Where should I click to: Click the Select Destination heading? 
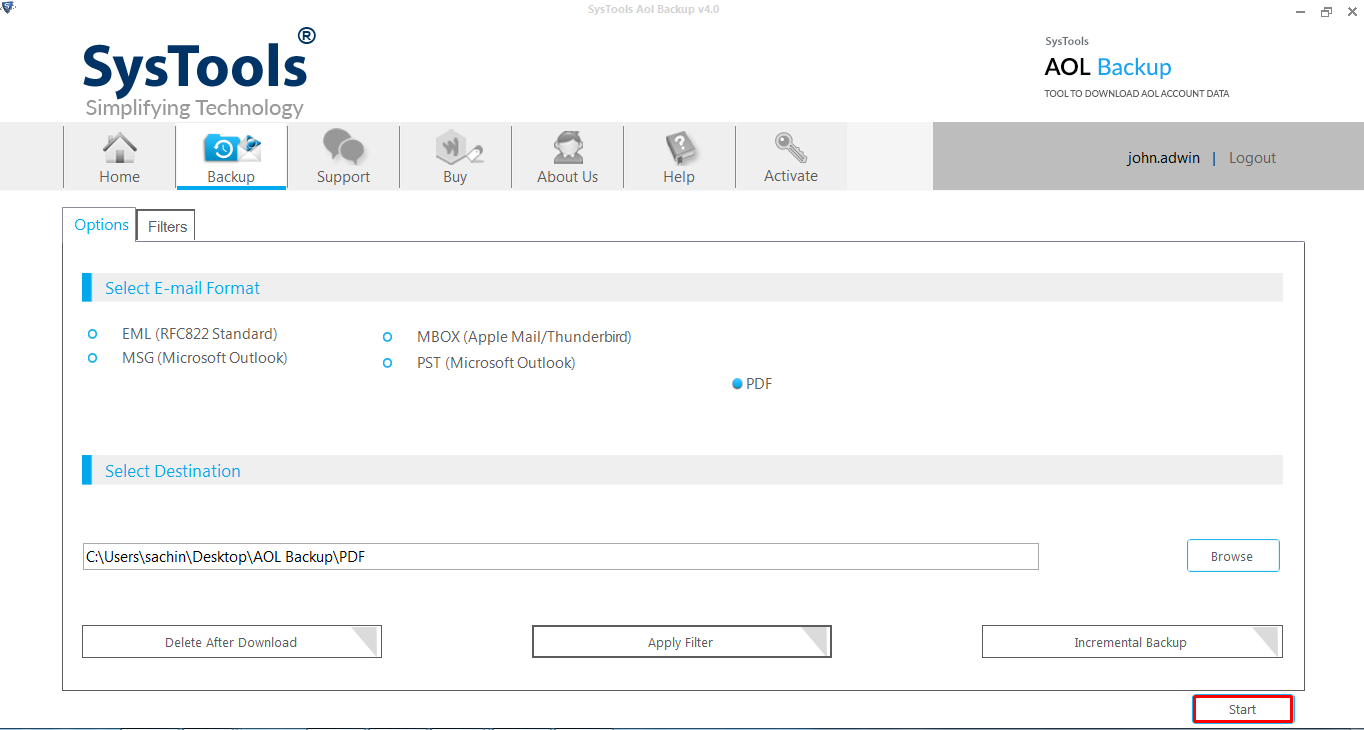tap(173, 471)
